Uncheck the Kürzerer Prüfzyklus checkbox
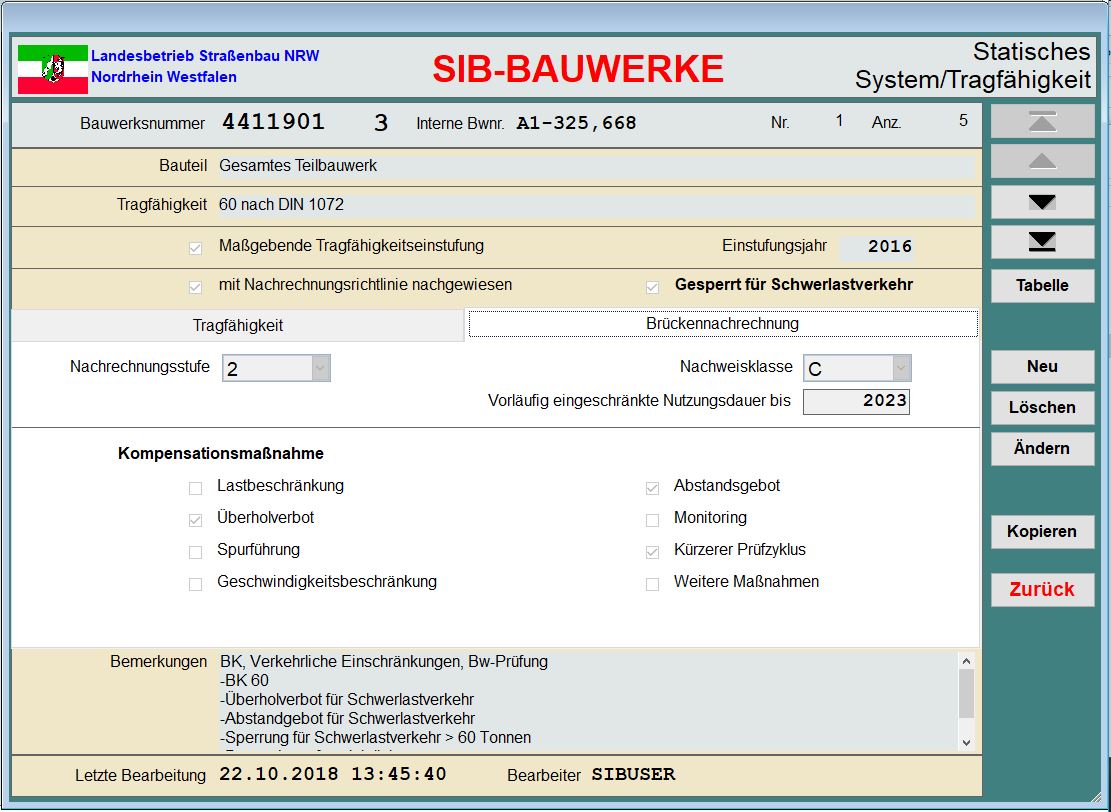 653,552
